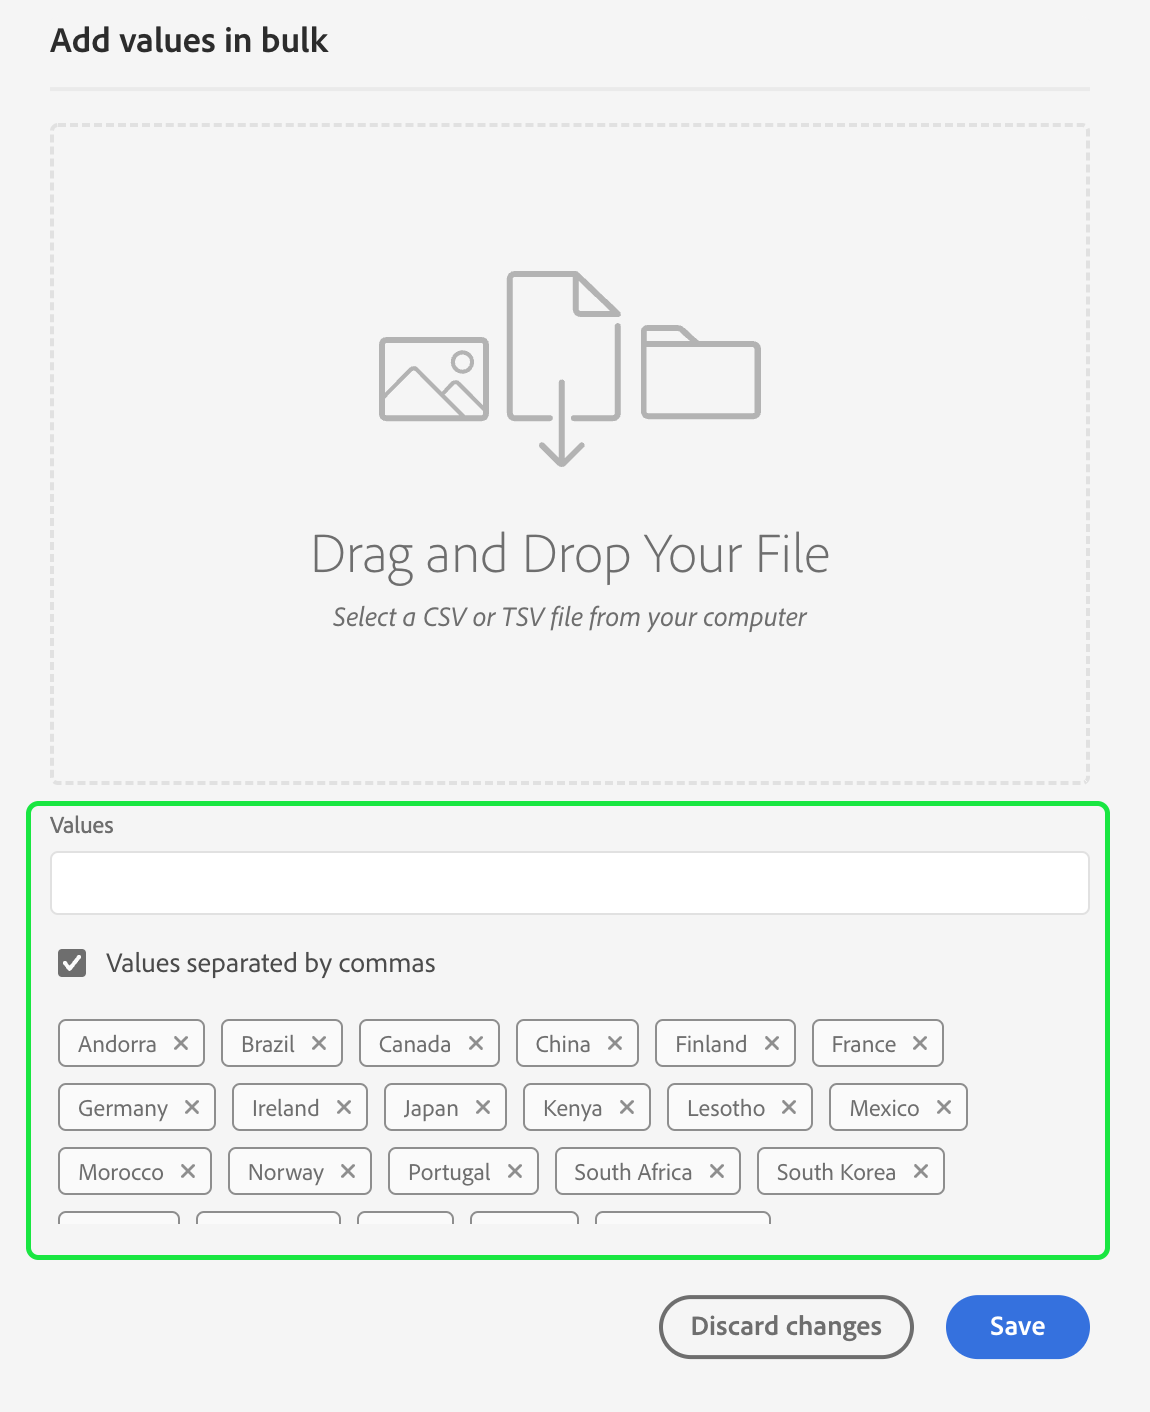Click the Values input field
The width and height of the screenshot is (1150, 1412).
tap(570, 883)
